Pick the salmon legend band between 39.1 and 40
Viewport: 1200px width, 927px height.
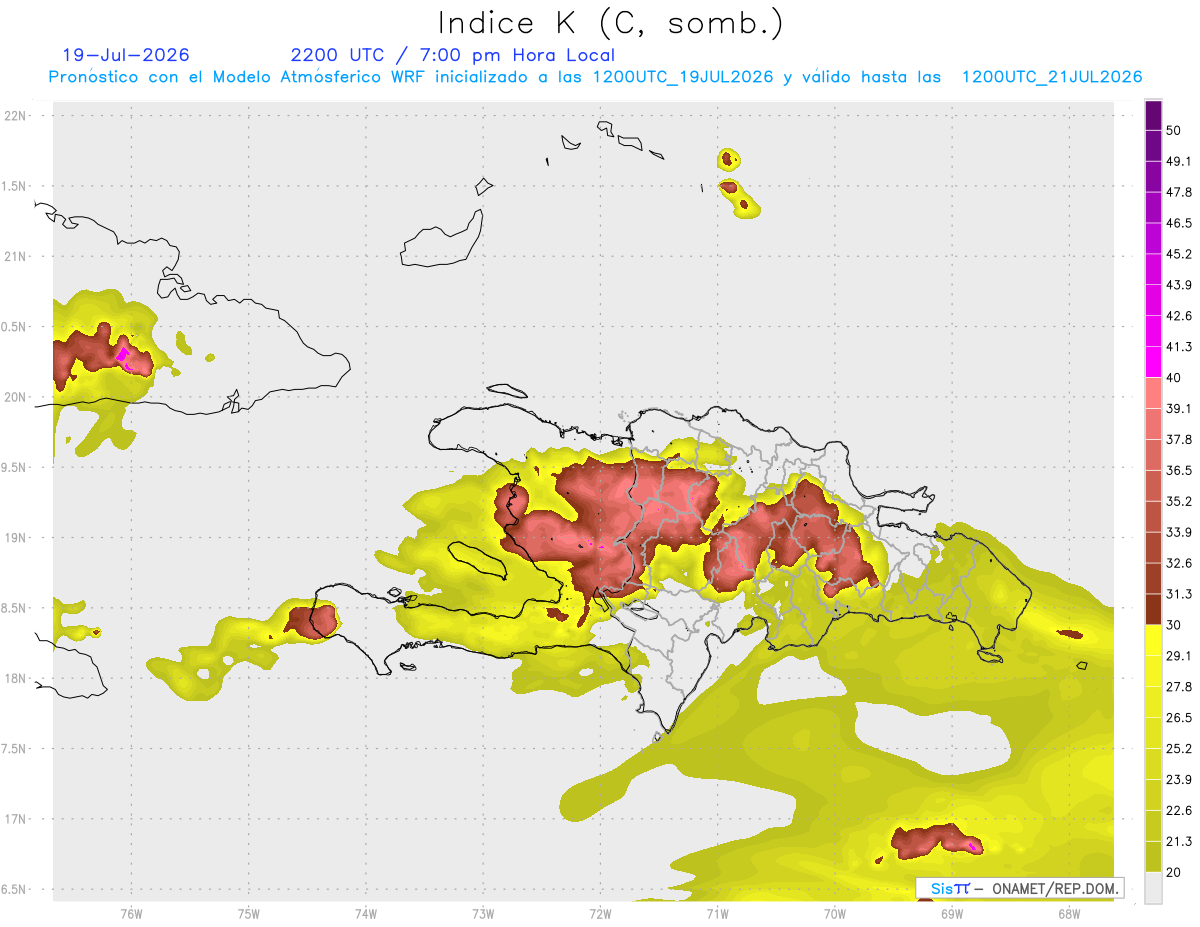click(1154, 393)
